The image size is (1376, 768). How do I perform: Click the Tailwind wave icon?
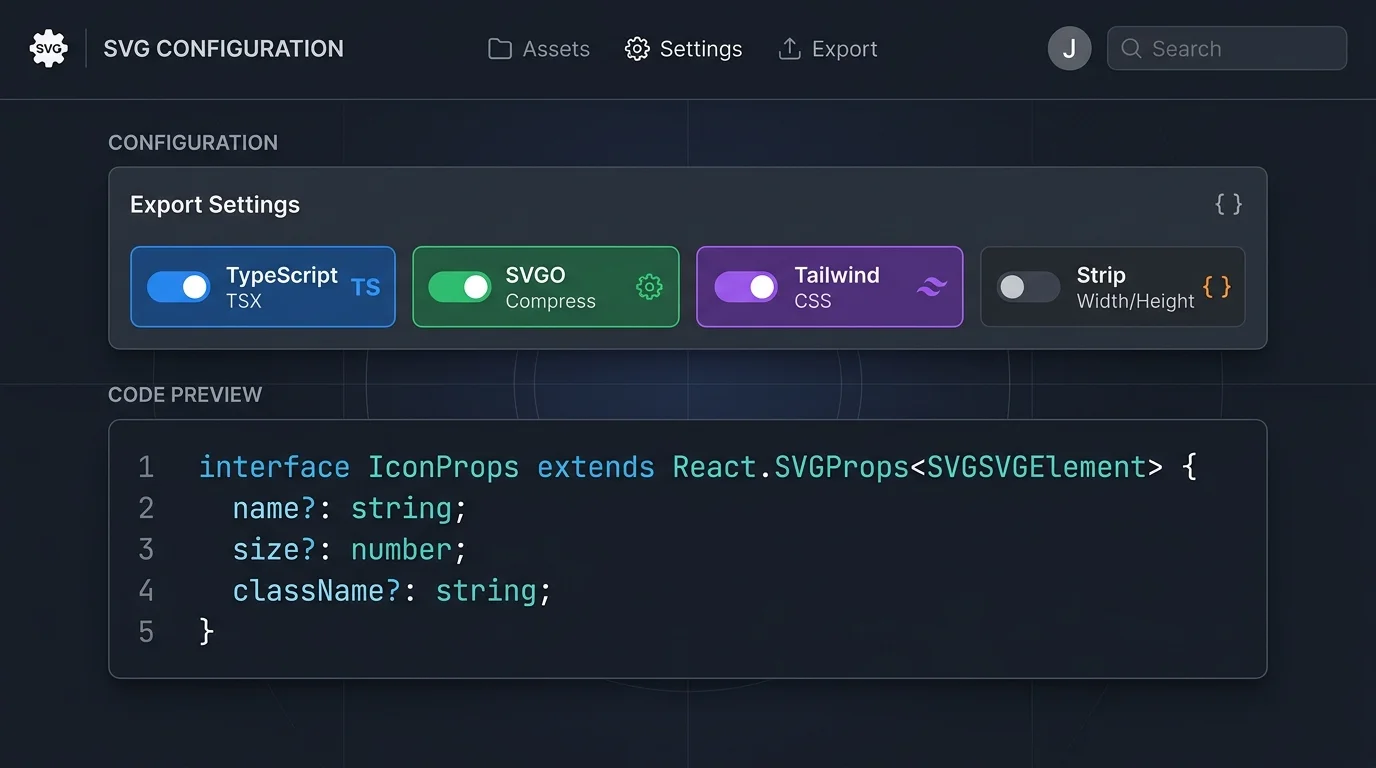pos(931,287)
